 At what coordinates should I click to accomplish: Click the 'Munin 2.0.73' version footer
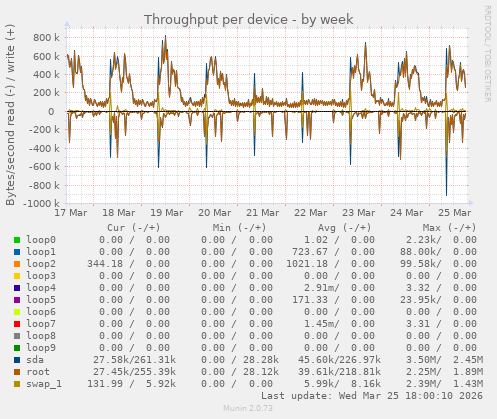(x=248, y=408)
